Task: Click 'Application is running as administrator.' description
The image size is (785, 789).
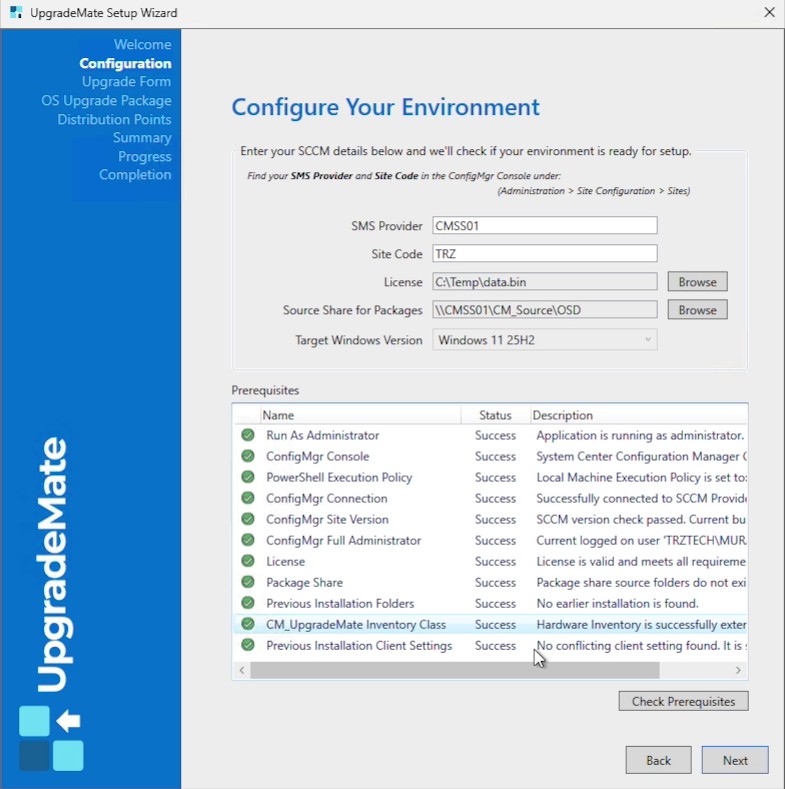Action: pos(640,435)
